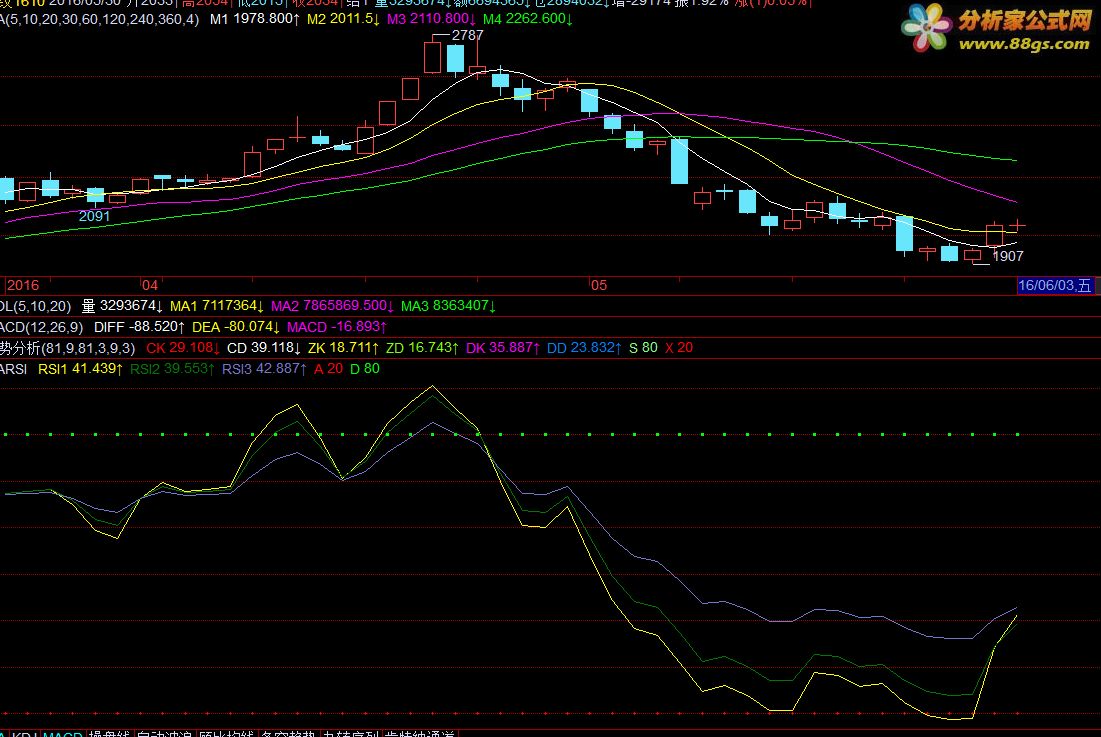Click the ARSI indicator name label
Image resolution: width=1101 pixels, height=737 pixels.
[x=13, y=369]
